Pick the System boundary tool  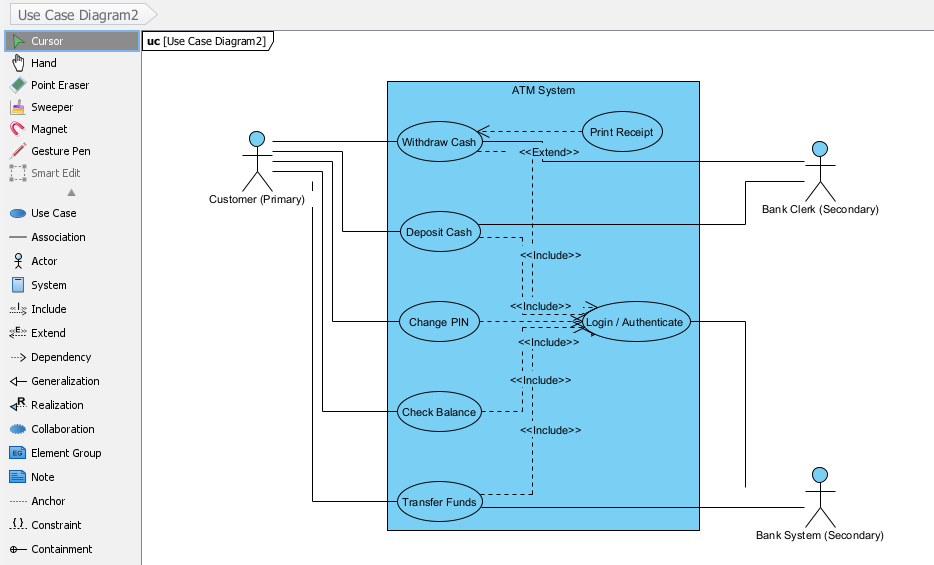(72, 285)
